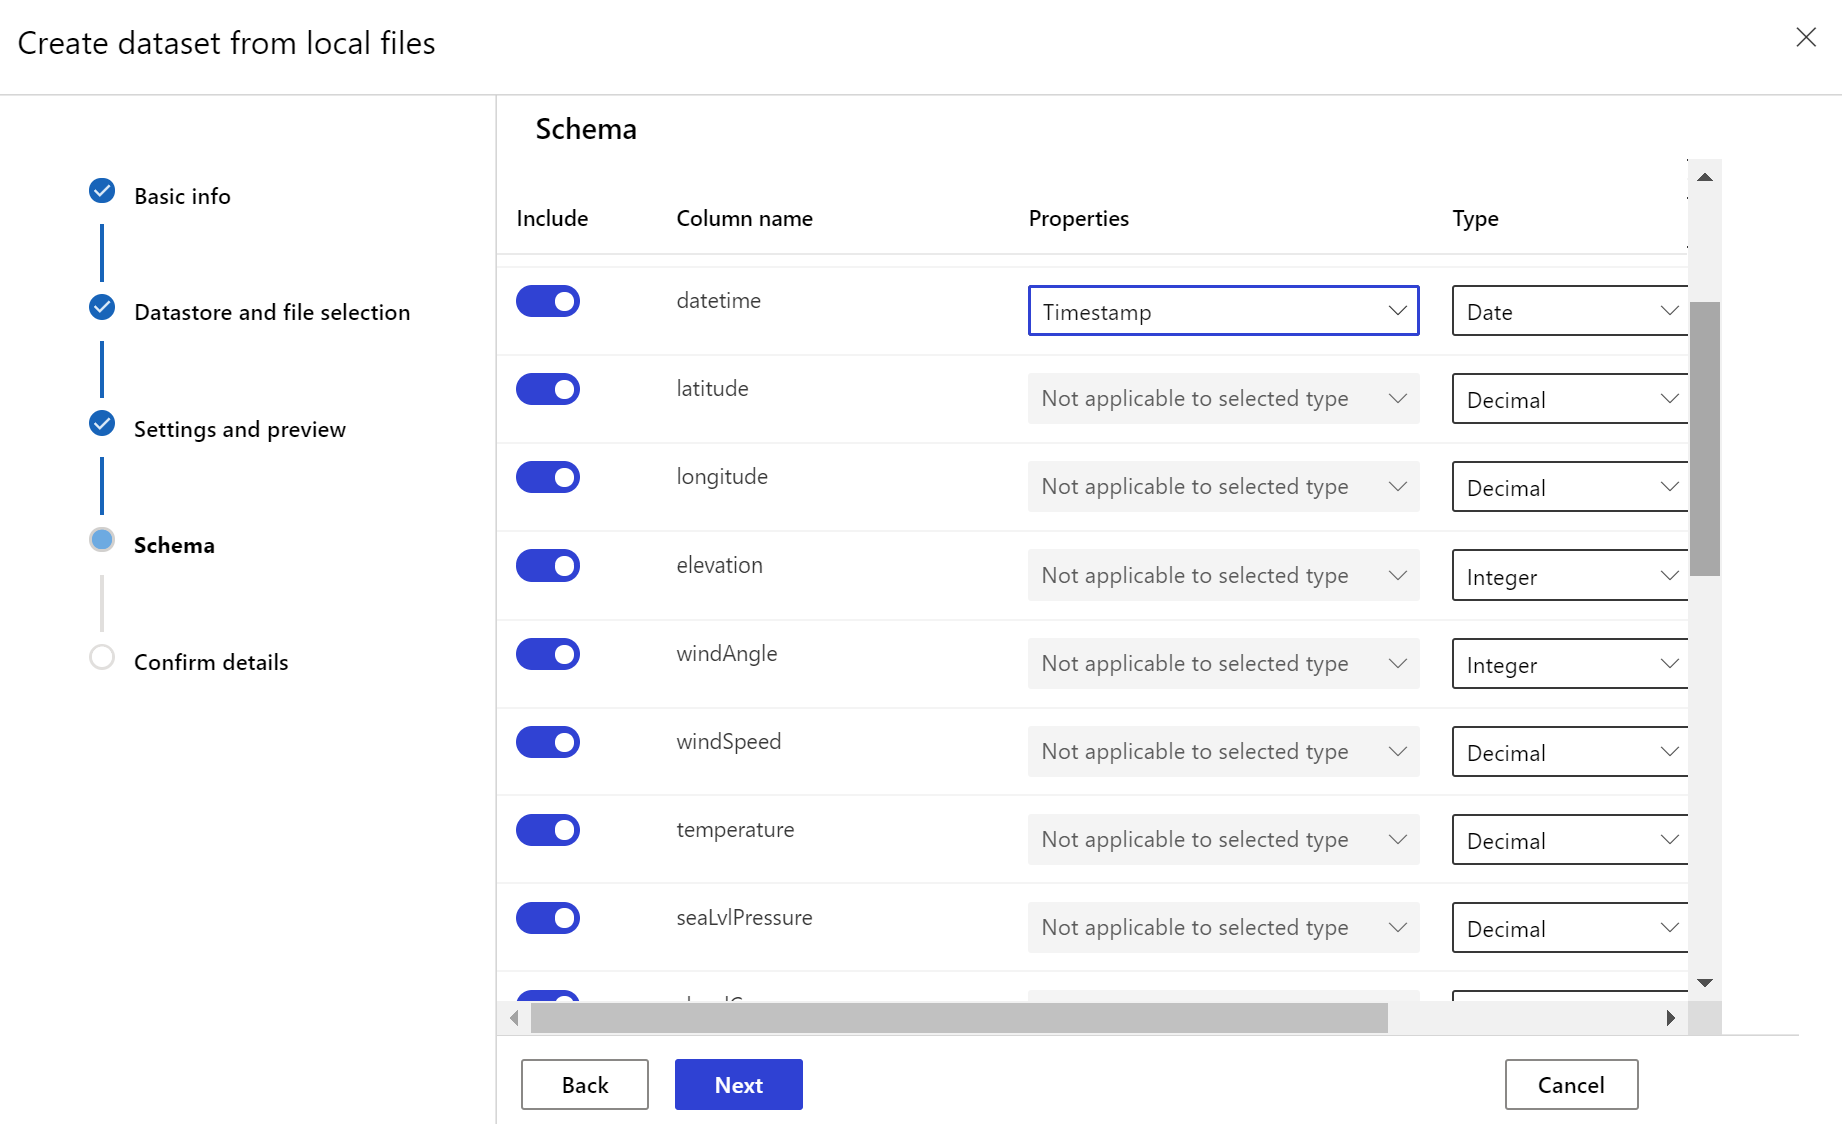Expand the elevation Integer type dropdown
Image resolution: width=1842 pixels, height=1124 pixels.
[1570, 576]
